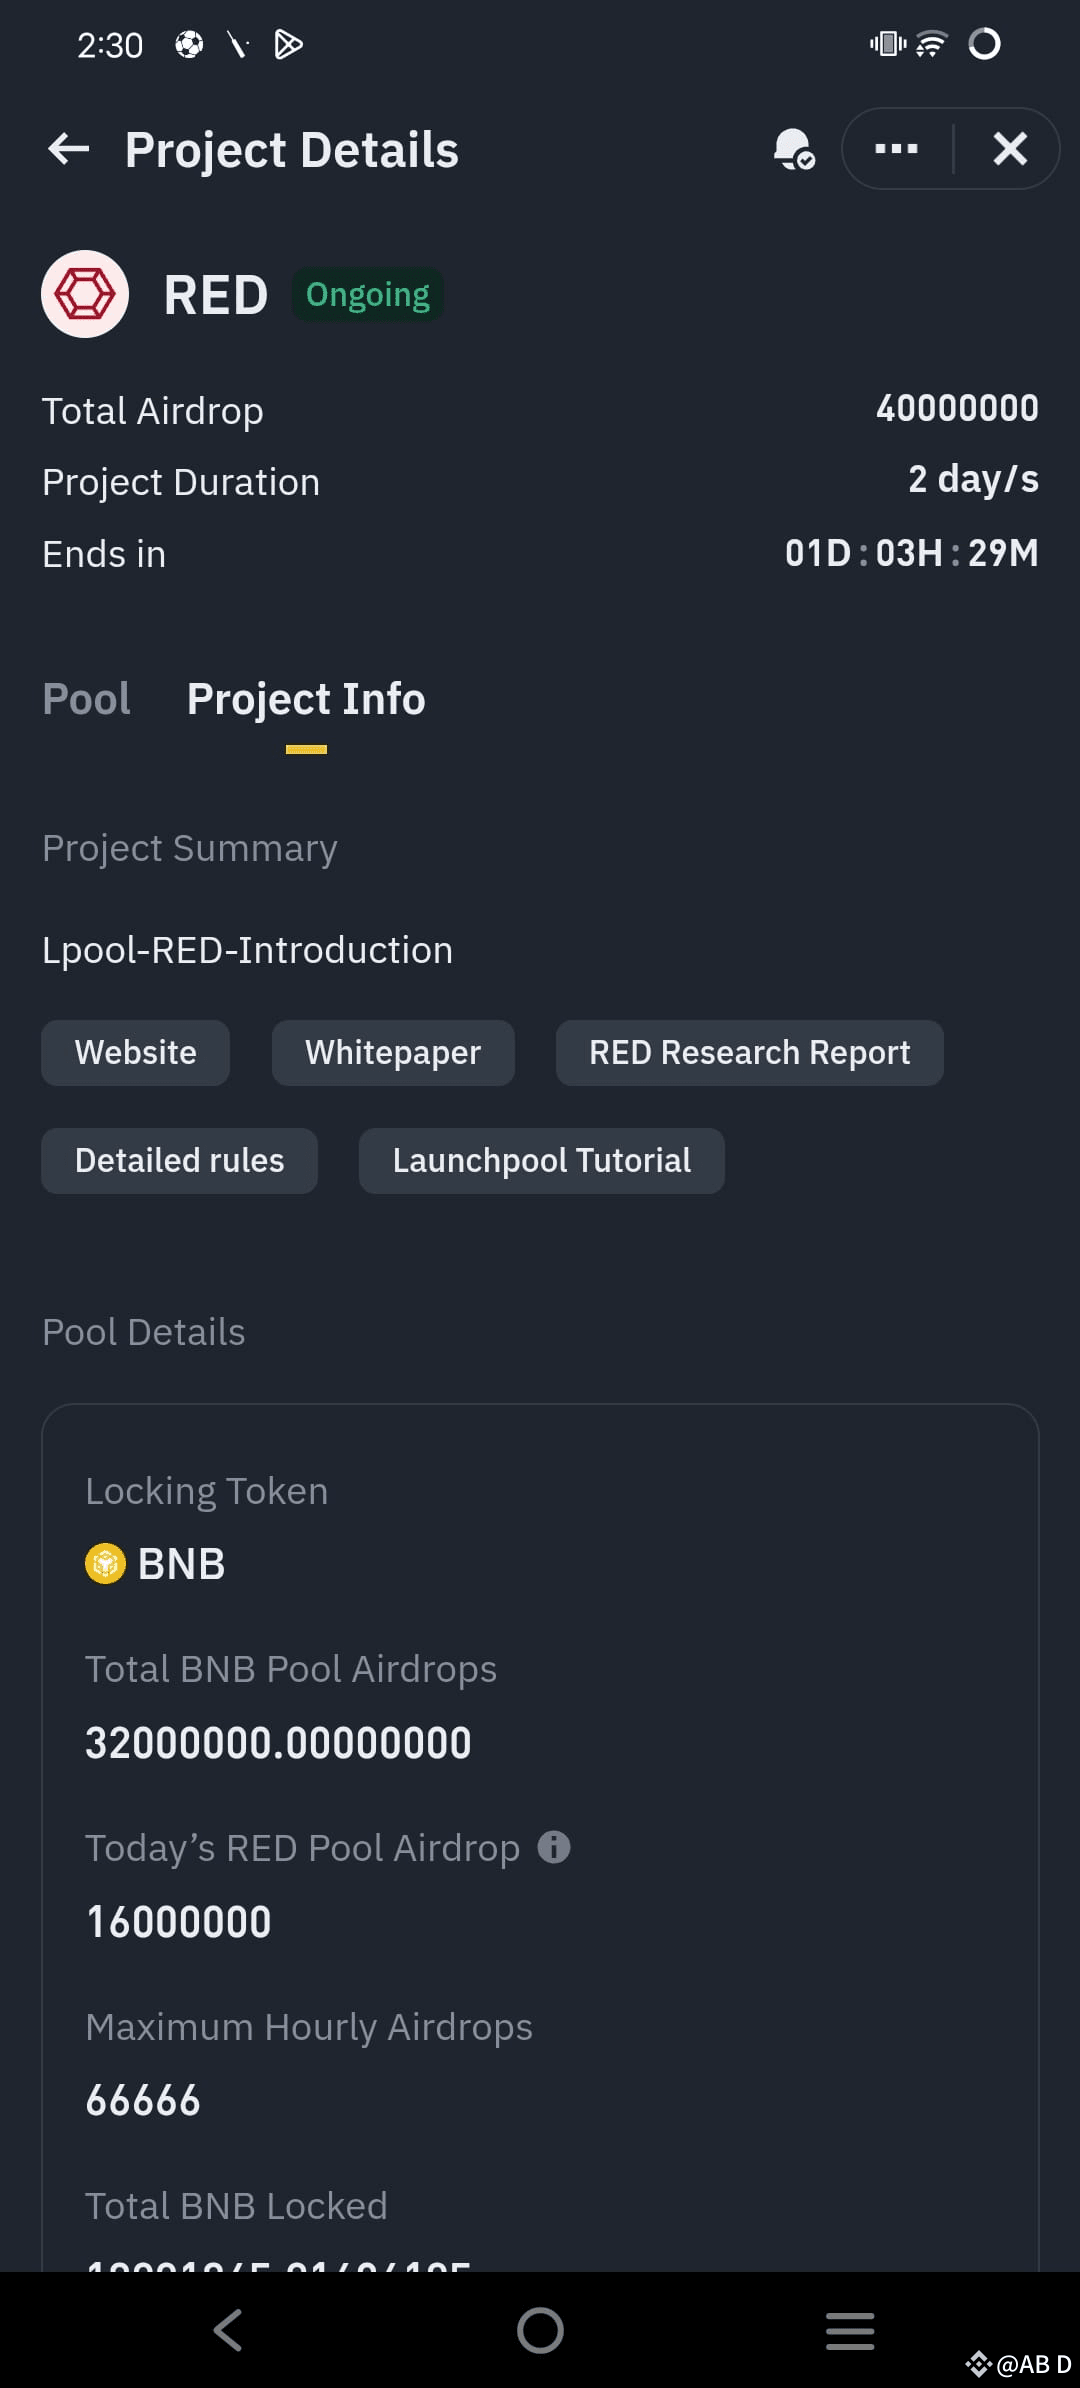Image resolution: width=1080 pixels, height=2388 pixels.
Task: Select the Project Info tab
Action: coord(306,699)
